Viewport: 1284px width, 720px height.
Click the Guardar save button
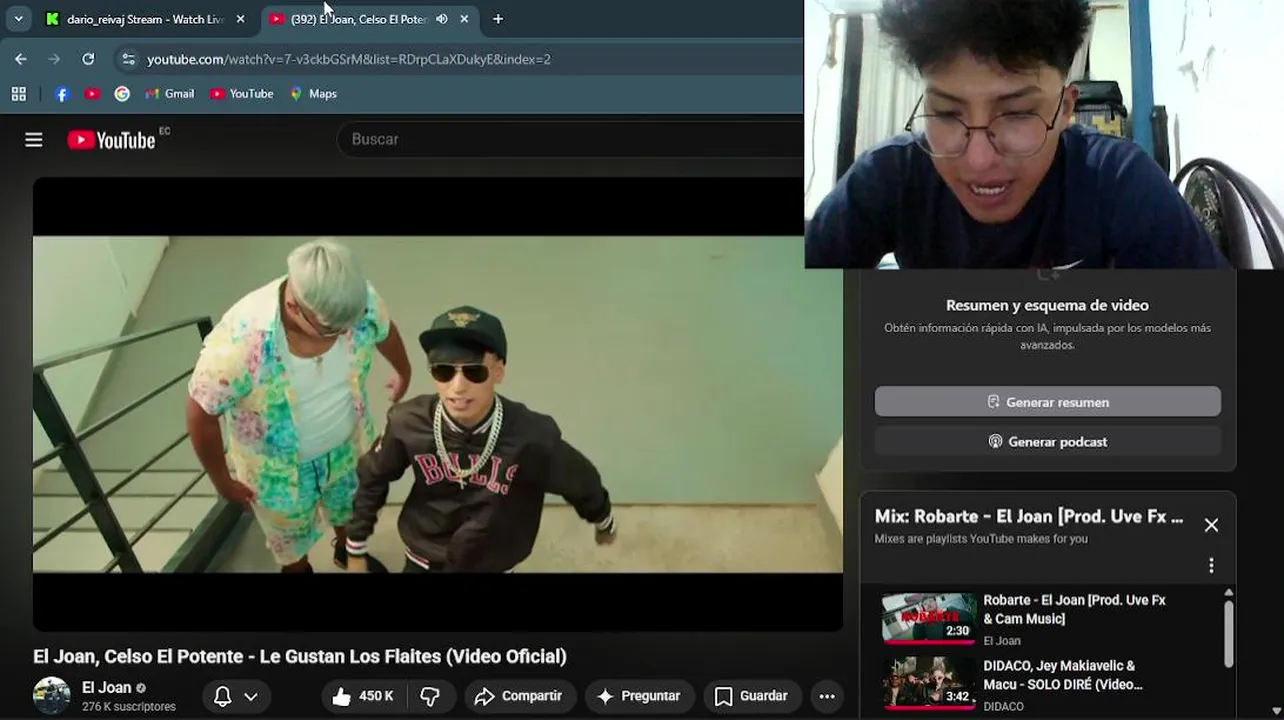click(x=751, y=696)
